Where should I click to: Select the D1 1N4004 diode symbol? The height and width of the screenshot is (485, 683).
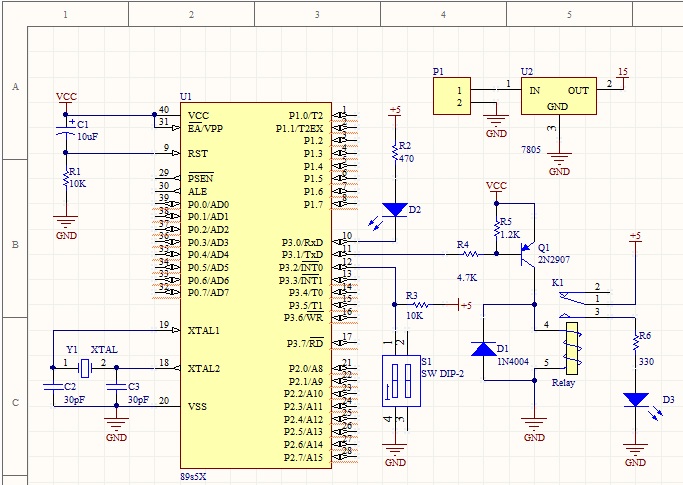click(x=485, y=349)
